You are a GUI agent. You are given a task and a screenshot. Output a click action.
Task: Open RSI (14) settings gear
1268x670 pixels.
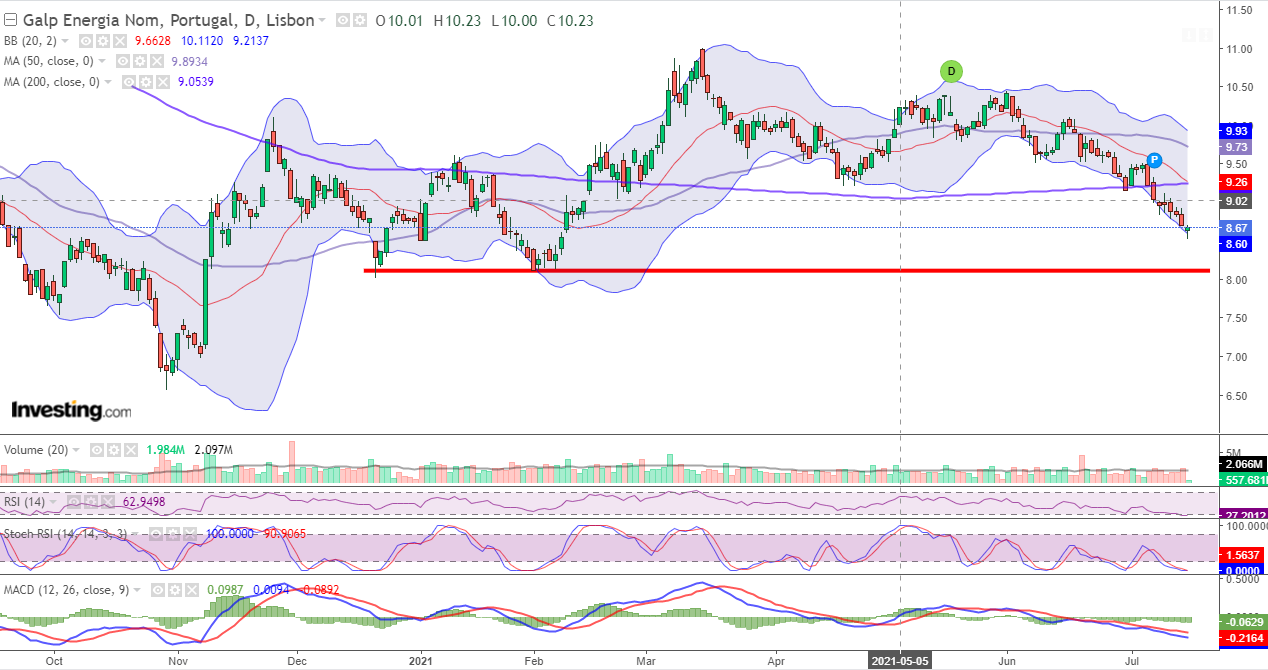click(91, 502)
